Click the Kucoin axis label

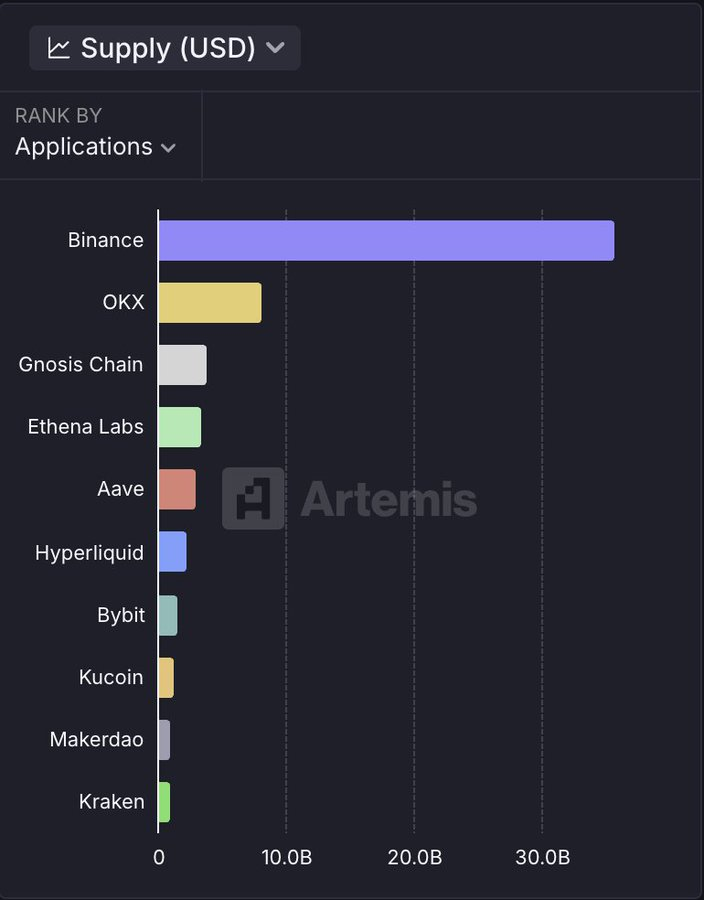click(x=111, y=677)
